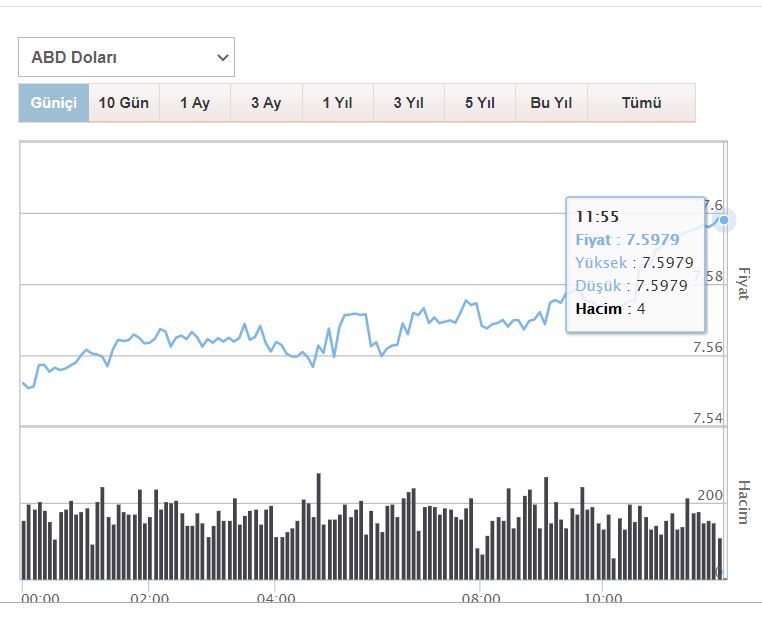
Task: Choose the 3 Yıl range tab
Action: 408,103
